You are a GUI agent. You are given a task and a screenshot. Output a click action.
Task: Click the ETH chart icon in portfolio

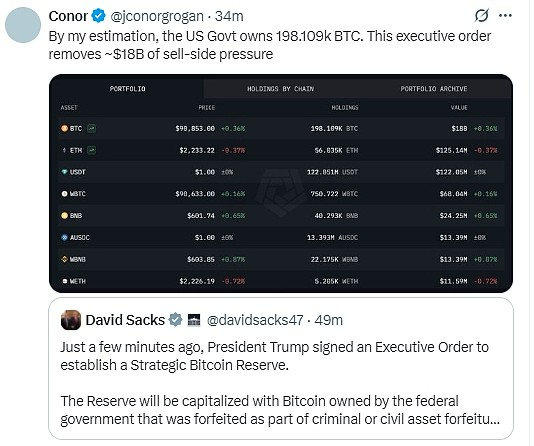coord(91,150)
